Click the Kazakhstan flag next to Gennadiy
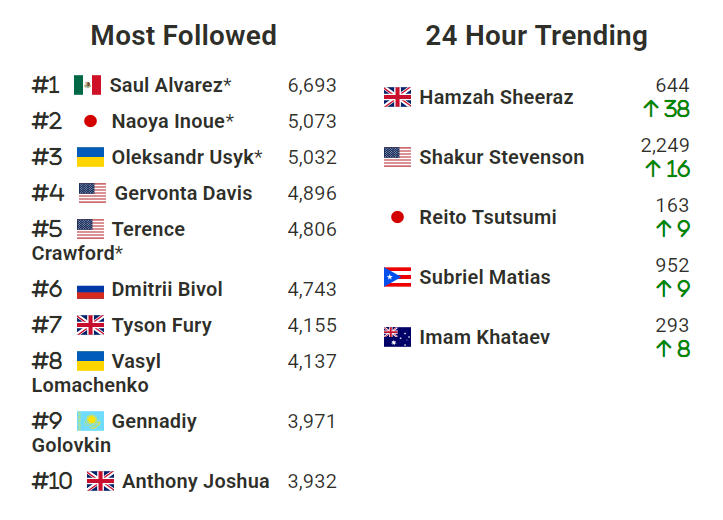This screenshot has width=723, height=520. [x=90, y=421]
